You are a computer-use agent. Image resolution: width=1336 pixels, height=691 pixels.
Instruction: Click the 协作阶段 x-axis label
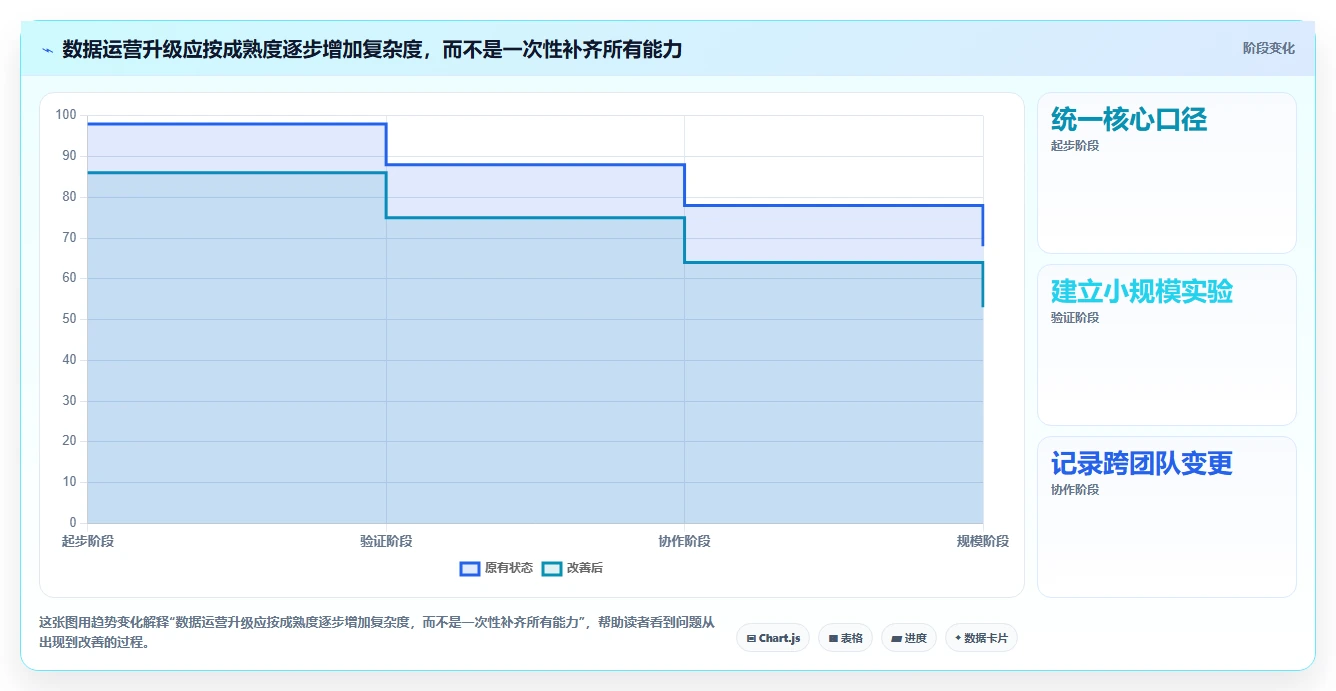click(684, 541)
